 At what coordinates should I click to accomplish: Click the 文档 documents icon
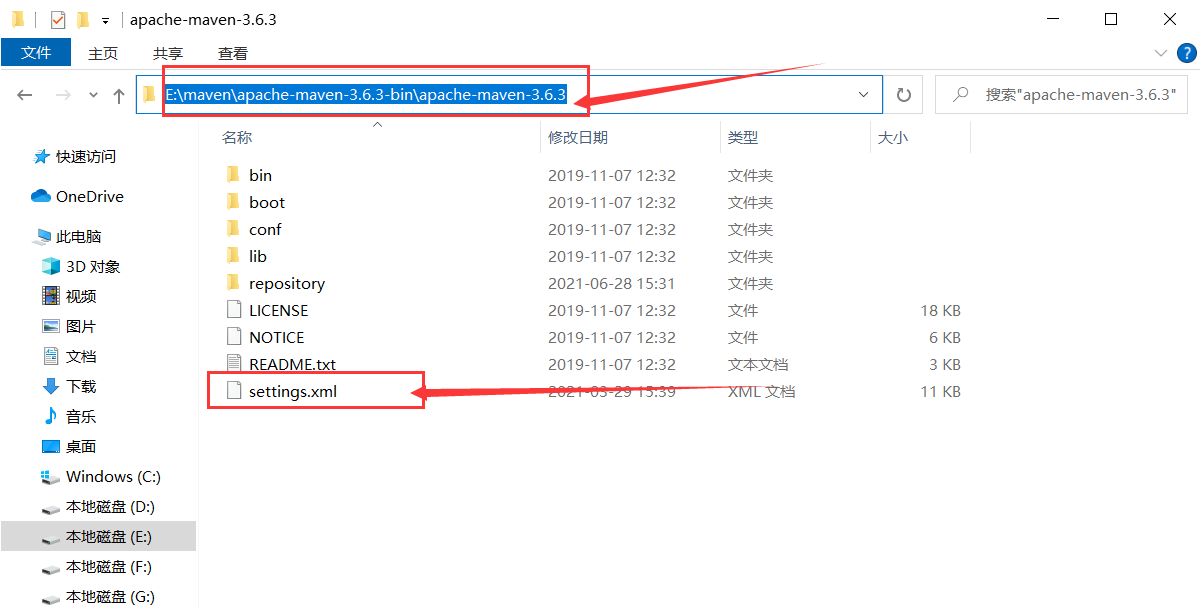pos(51,356)
